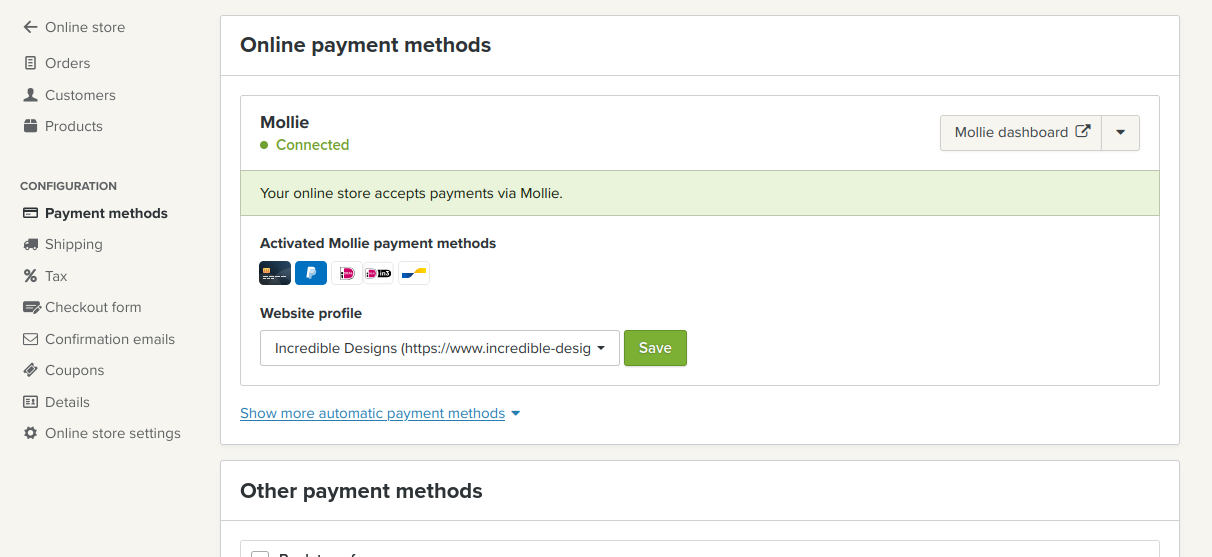Click the Activated Mollie payment methods label
1212x557 pixels.
click(x=378, y=243)
